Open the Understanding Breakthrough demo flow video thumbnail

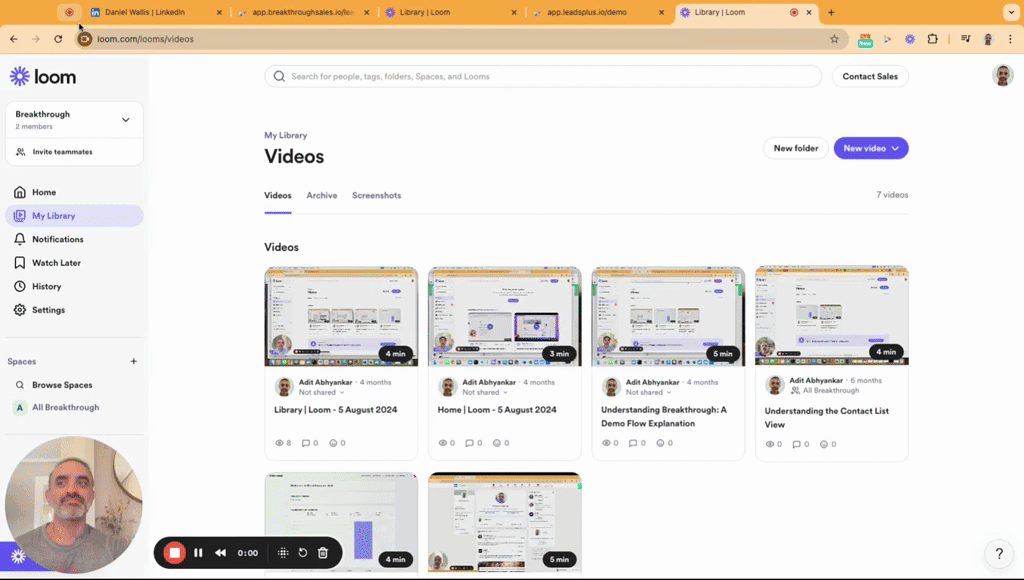[x=668, y=316]
